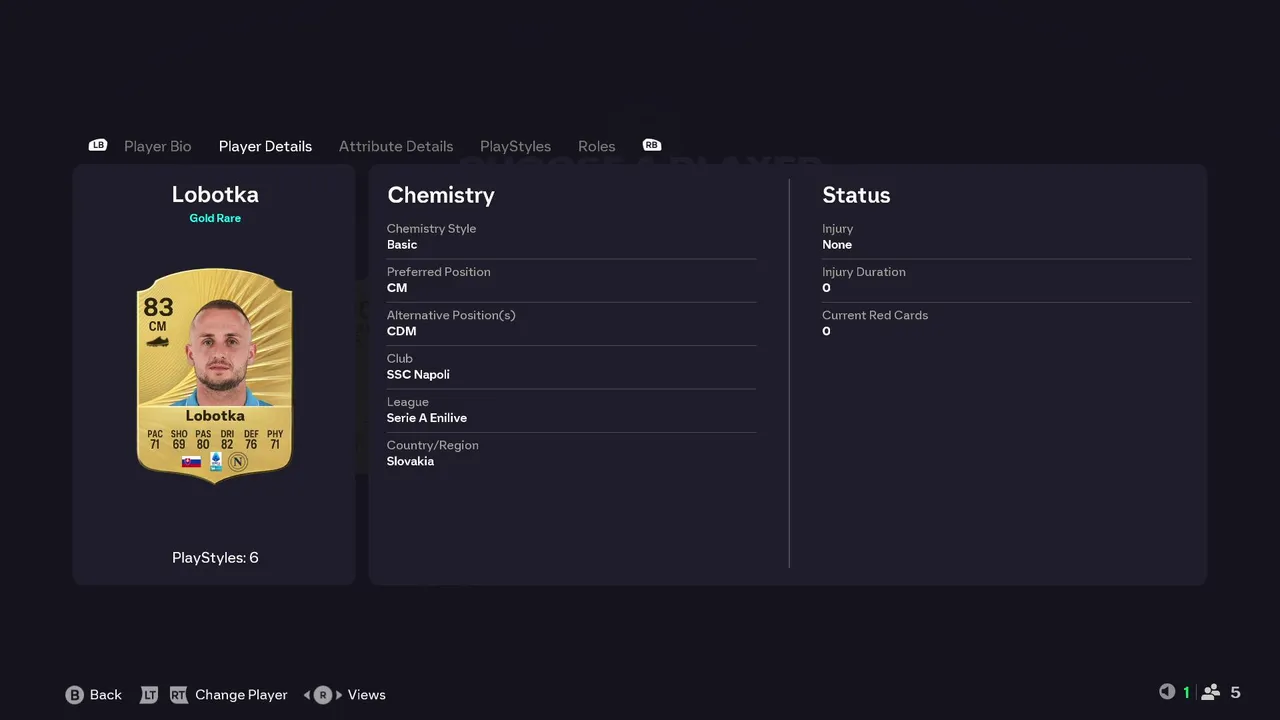The height and width of the screenshot is (720, 1280).
Task: Click the boot icon under CM
Action: (x=158, y=342)
